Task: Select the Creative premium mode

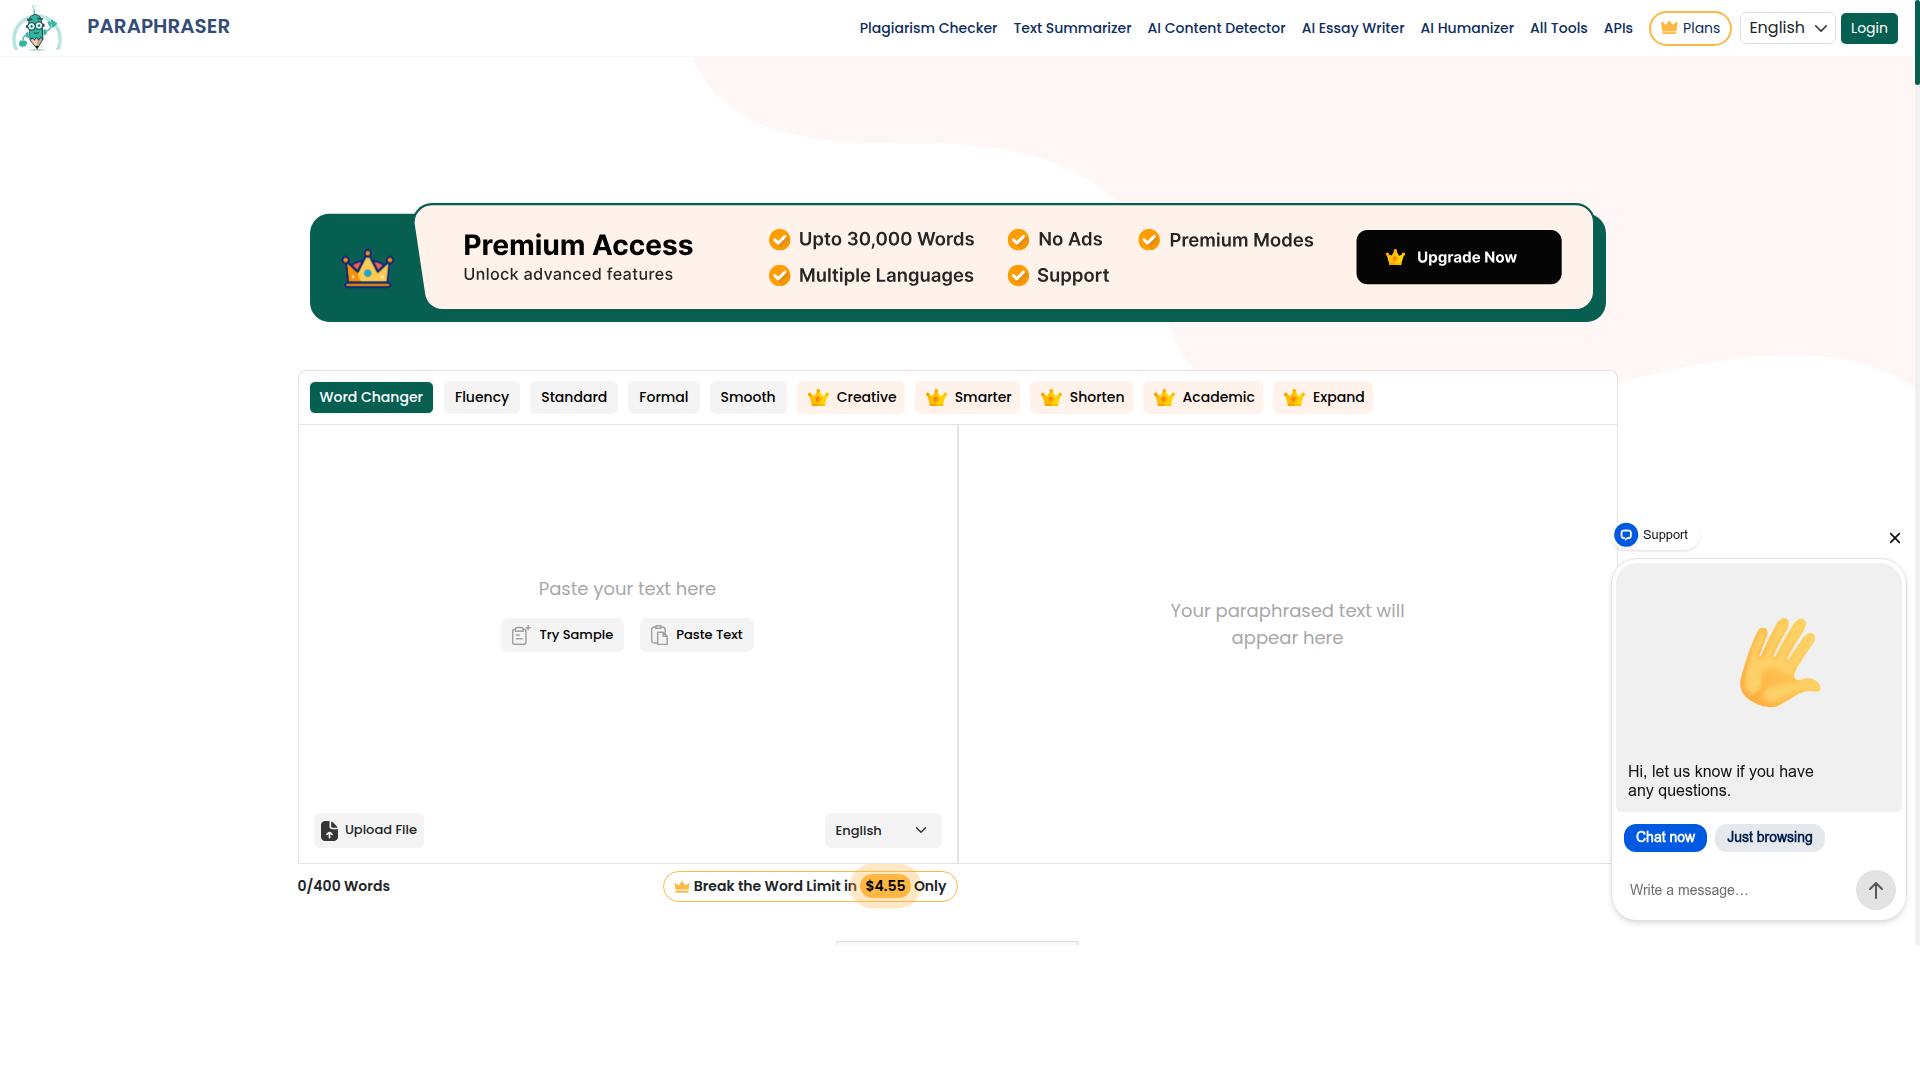Action: pyautogui.click(x=851, y=397)
